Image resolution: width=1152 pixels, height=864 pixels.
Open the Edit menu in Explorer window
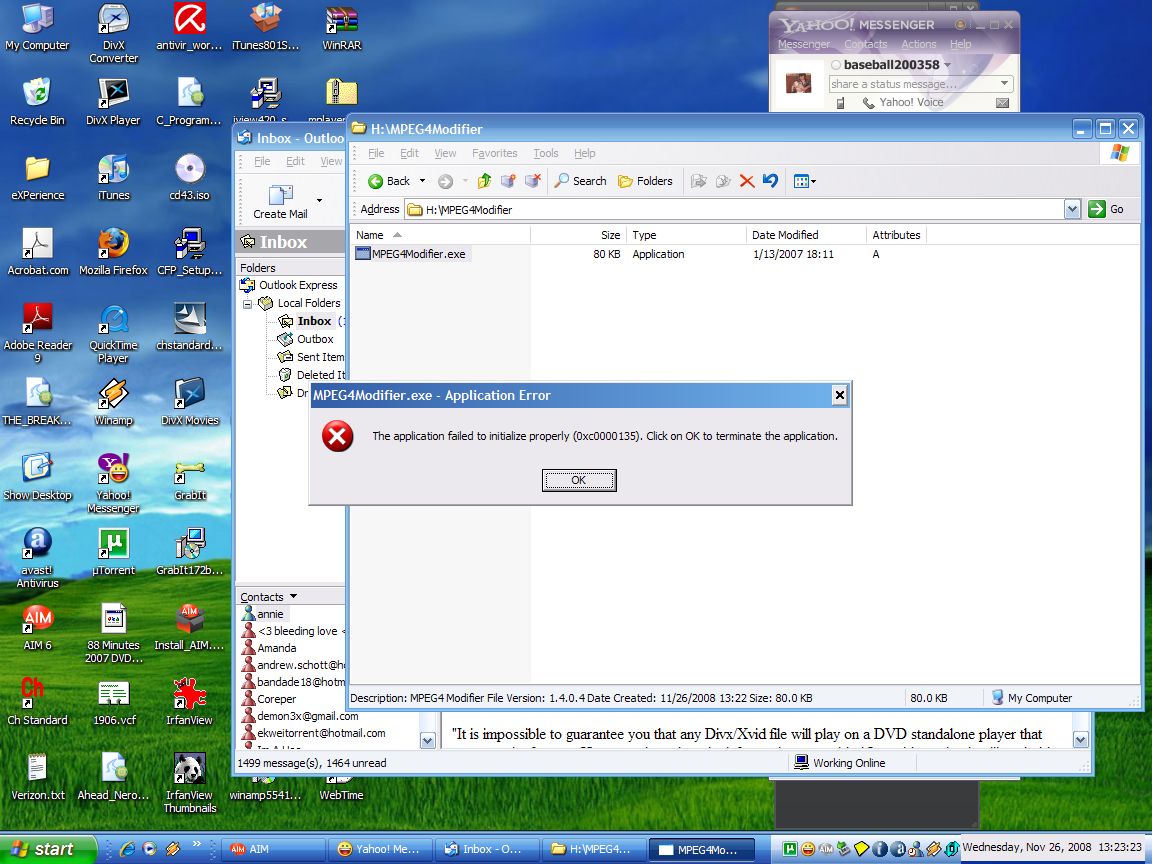(x=409, y=153)
